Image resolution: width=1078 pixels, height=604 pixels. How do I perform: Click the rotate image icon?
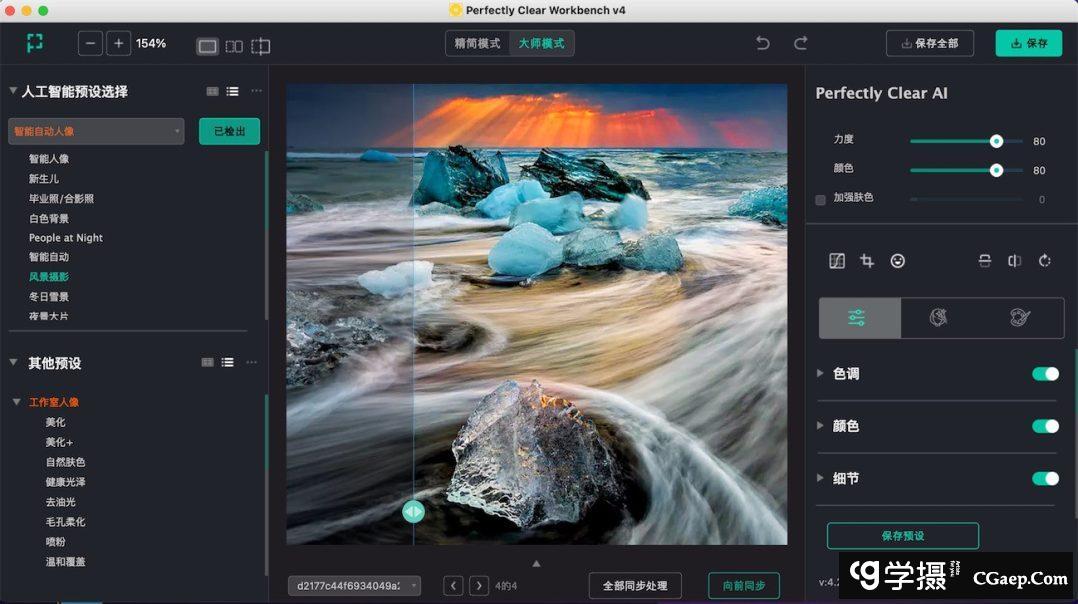point(1044,261)
